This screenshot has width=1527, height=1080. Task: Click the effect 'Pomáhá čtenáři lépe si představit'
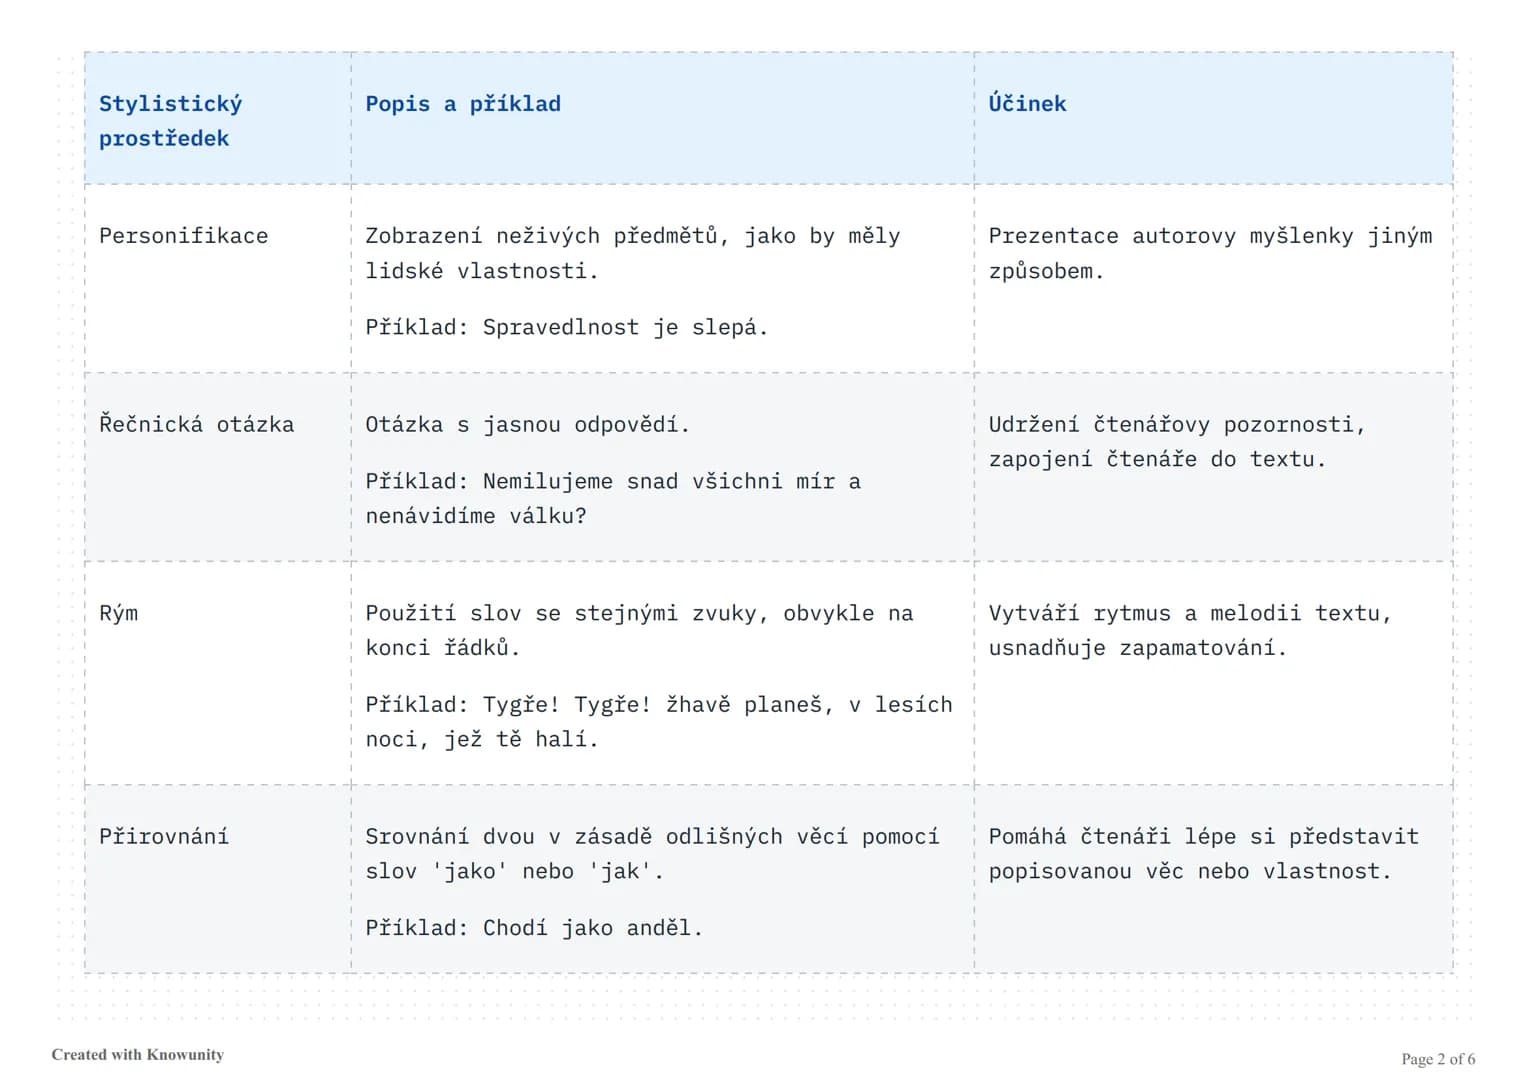(x=1203, y=837)
